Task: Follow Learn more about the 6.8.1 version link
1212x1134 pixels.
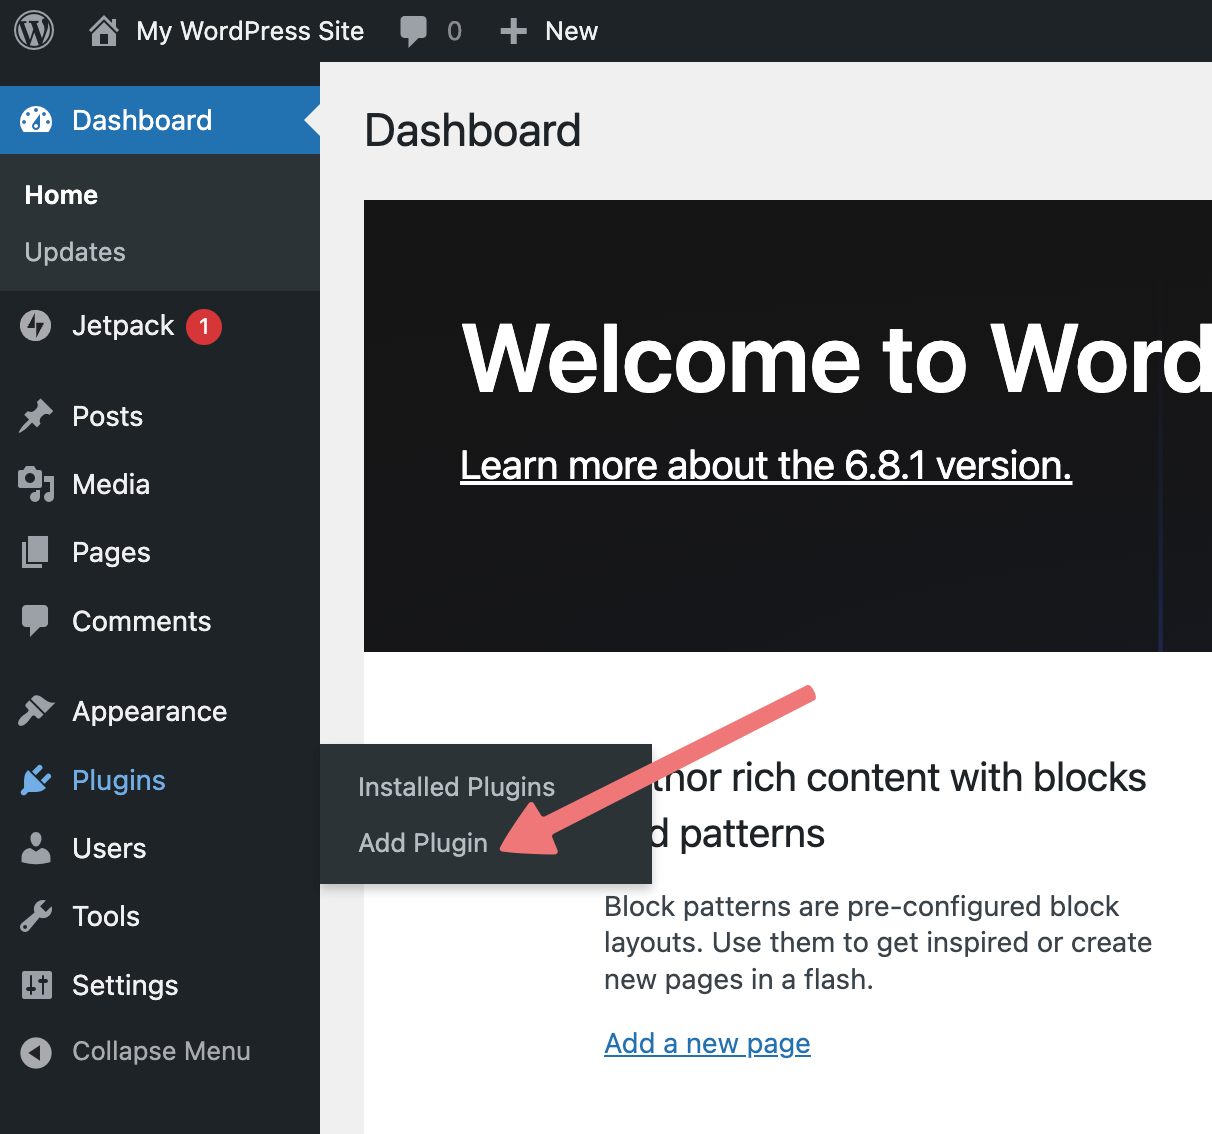Action: pyautogui.click(x=766, y=465)
